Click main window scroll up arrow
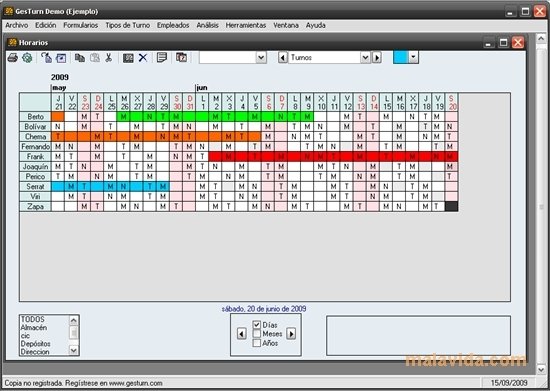 pyautogui.click(x=541, y=38)
